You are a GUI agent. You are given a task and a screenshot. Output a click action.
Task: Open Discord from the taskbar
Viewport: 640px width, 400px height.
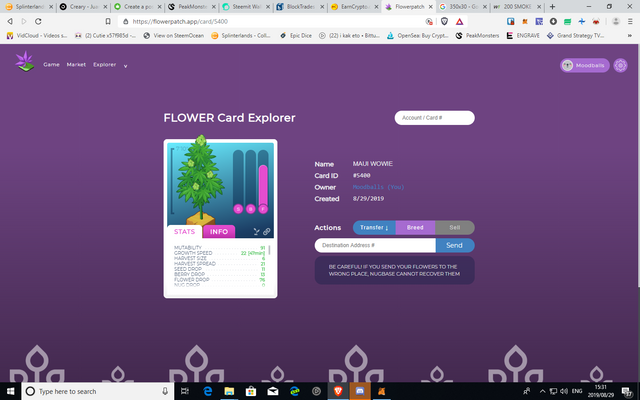click(360, 391)
